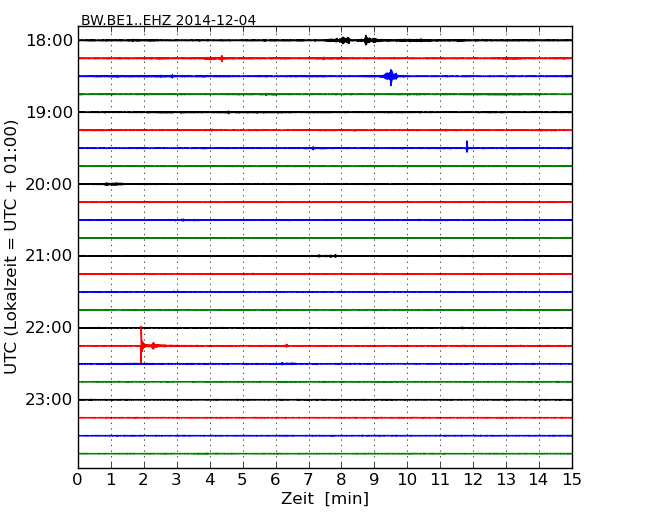The width and height of the screenshot is (650, 520).
Task: Select the "19:00" time label
Action: coord(49,112)
